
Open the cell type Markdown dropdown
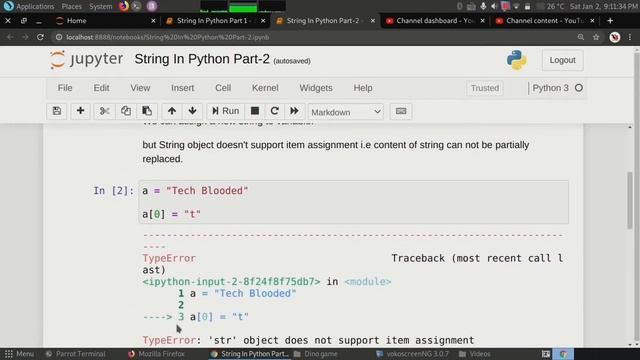pyautogui.click(x=346, y=112)
